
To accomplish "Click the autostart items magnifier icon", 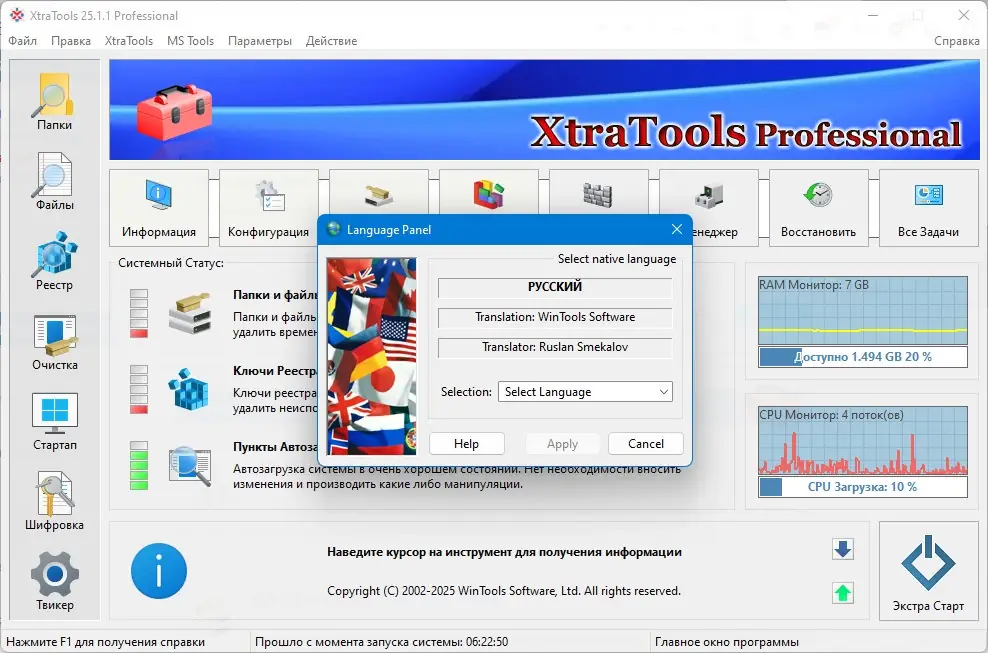I will [189, 465].
